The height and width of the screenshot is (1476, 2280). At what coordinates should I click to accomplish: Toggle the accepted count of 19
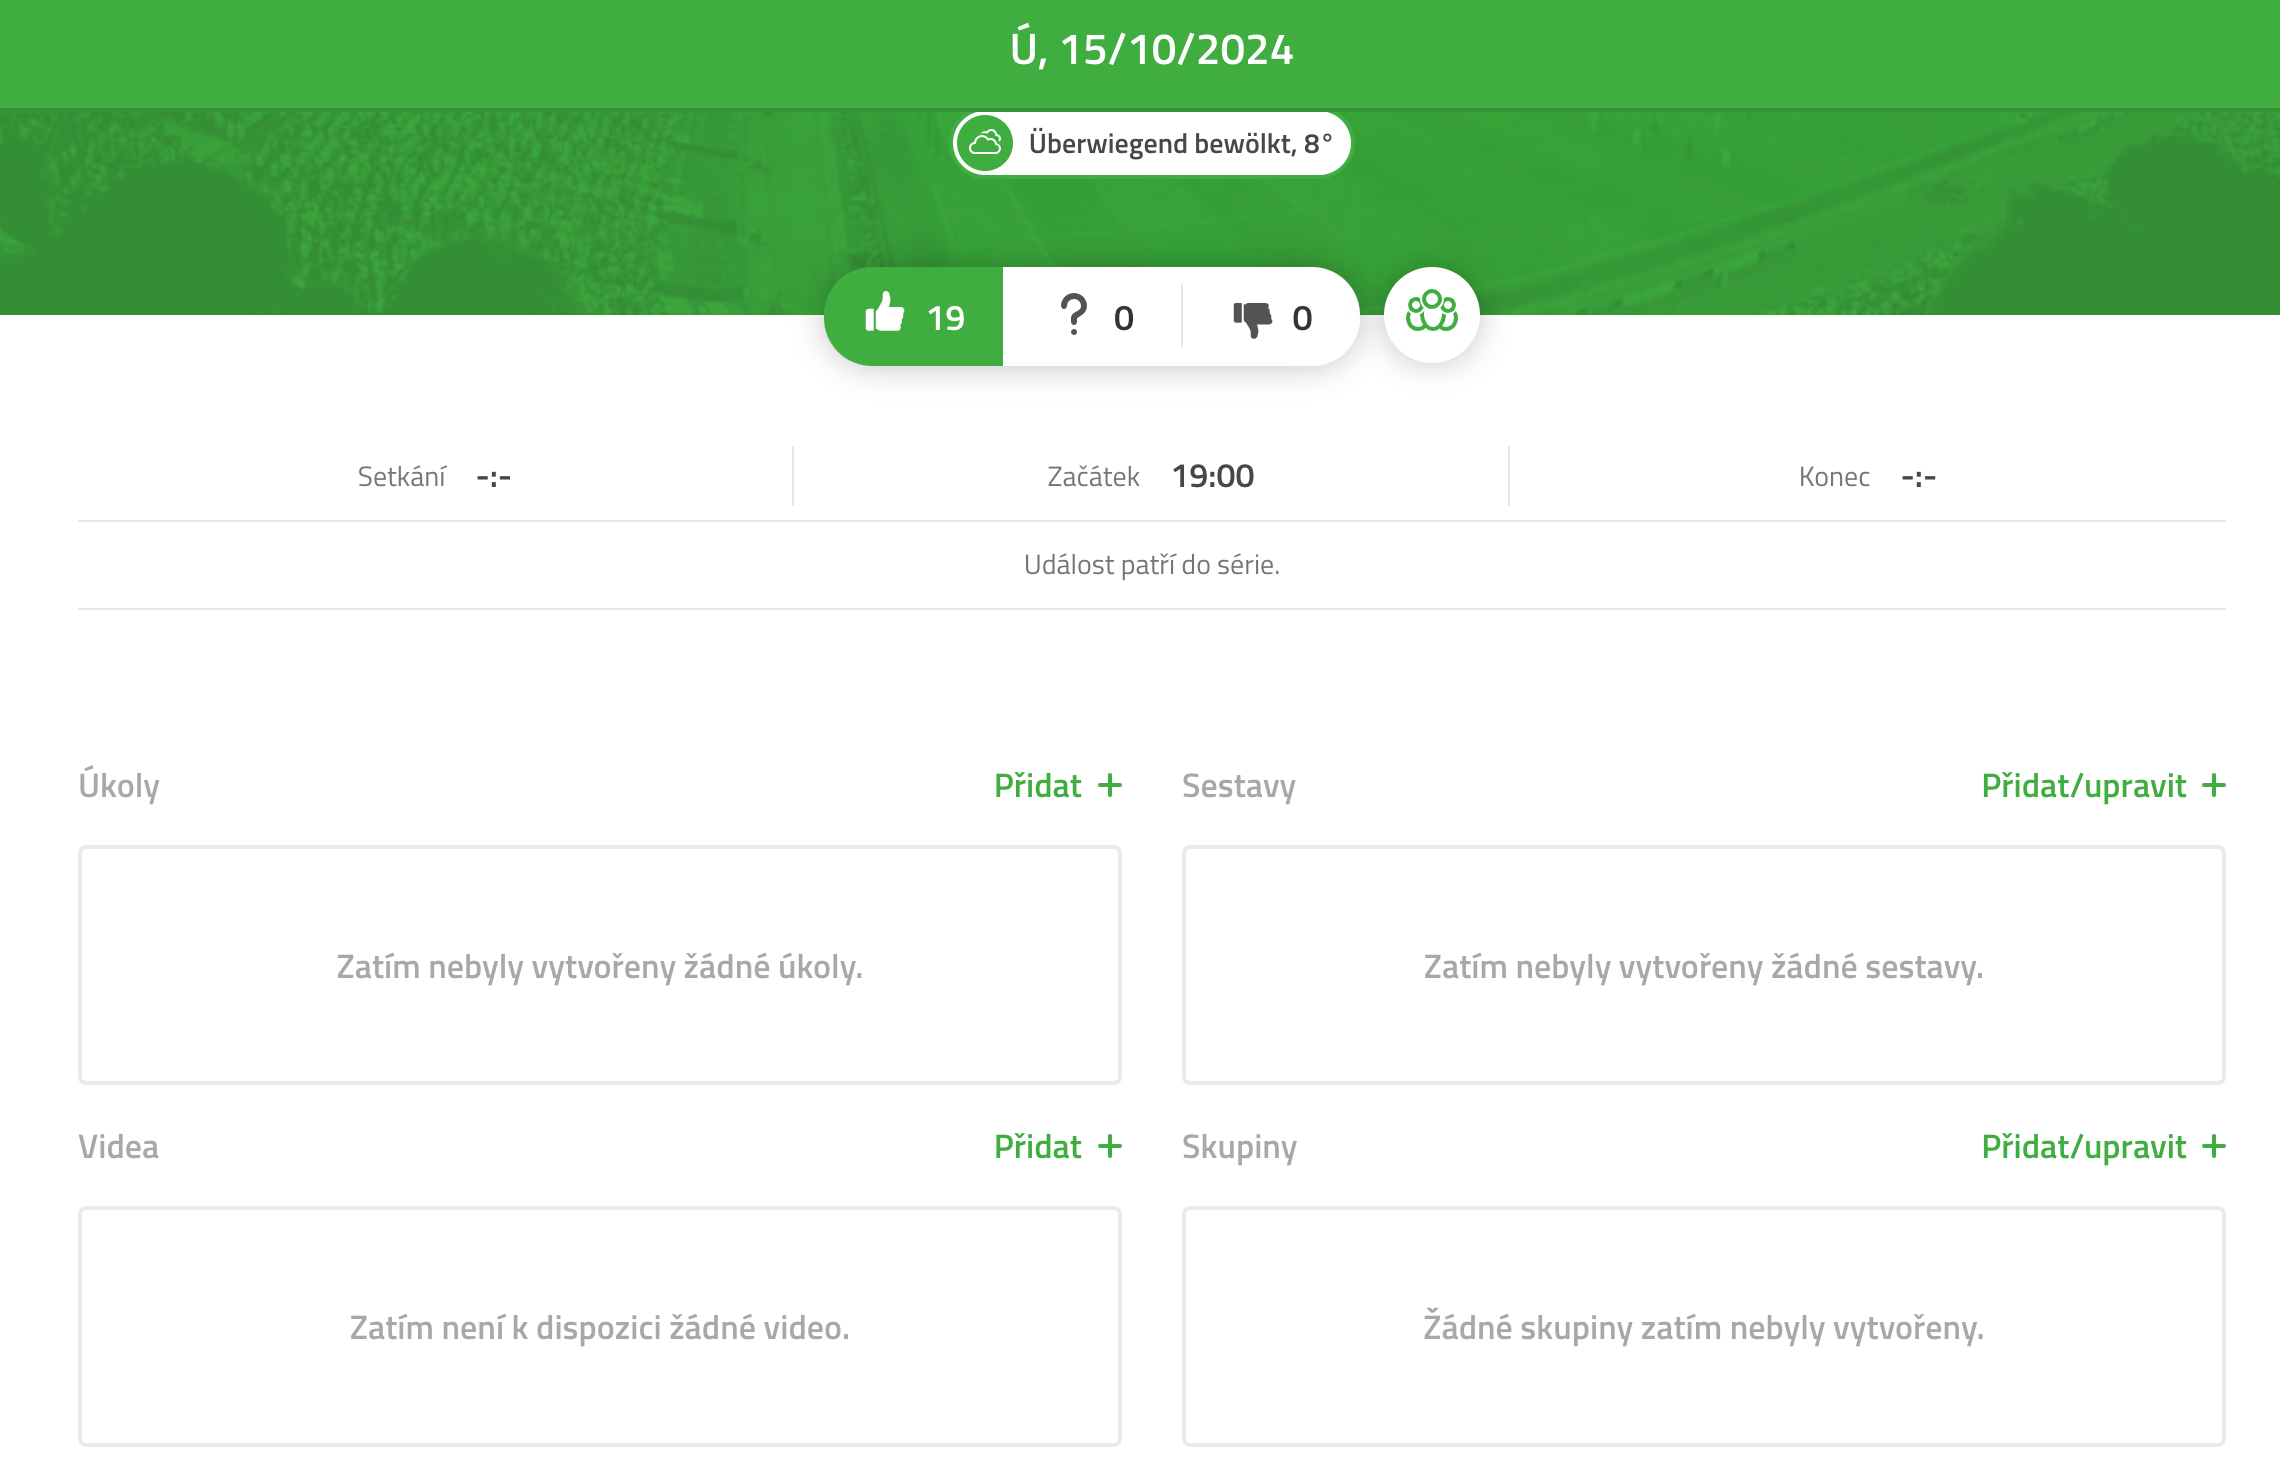click(x=945, y=318)
